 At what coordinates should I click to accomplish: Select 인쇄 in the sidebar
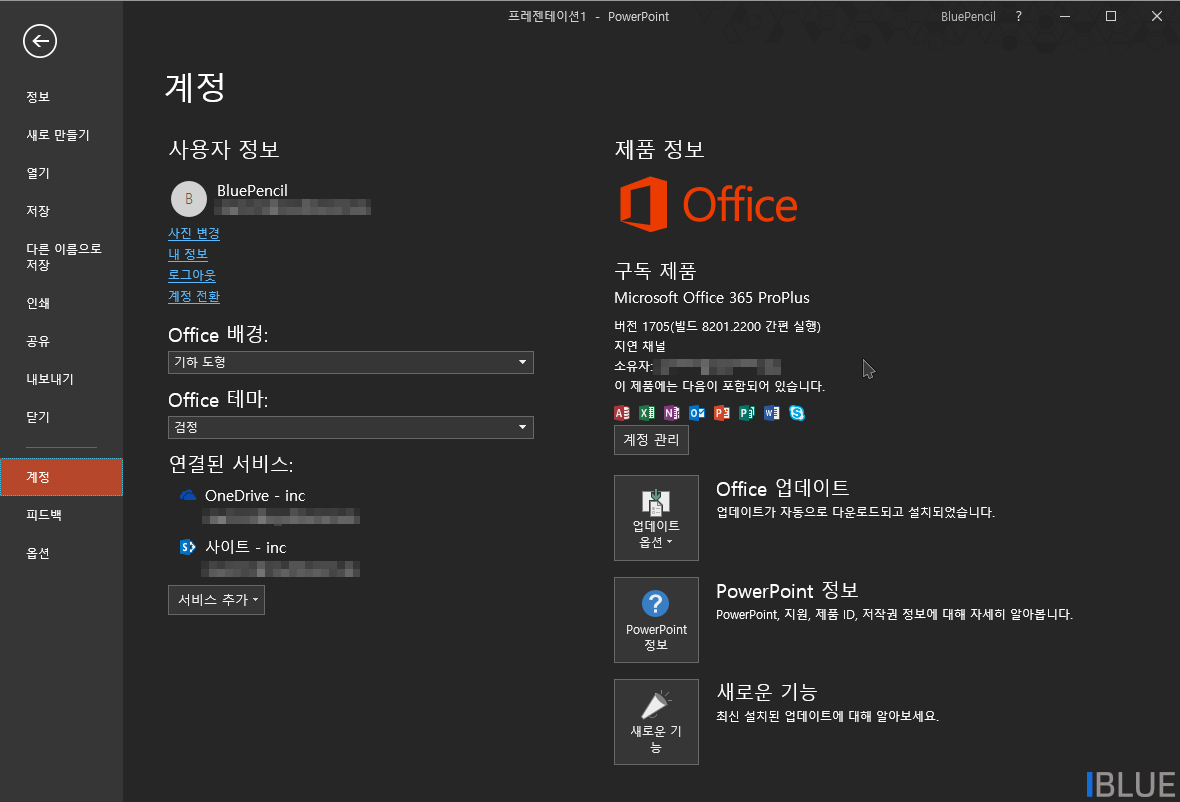tap(61, 303)
